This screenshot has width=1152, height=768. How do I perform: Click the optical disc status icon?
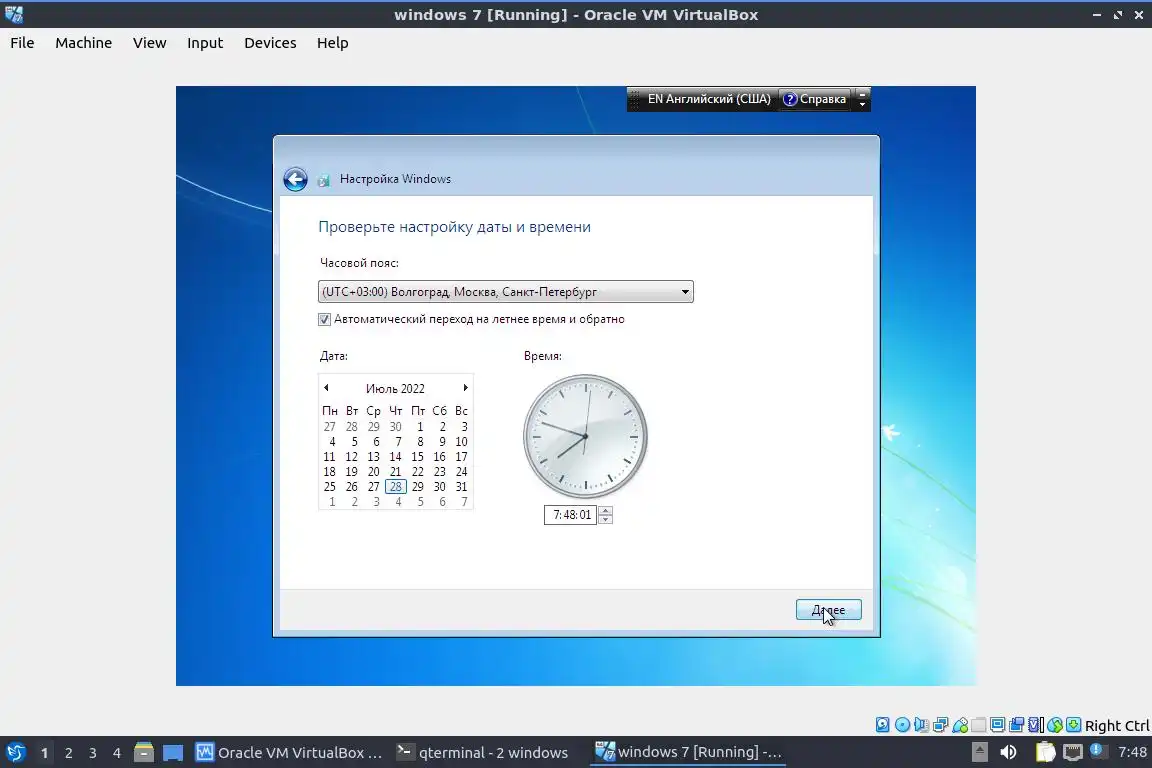[902, 725]
